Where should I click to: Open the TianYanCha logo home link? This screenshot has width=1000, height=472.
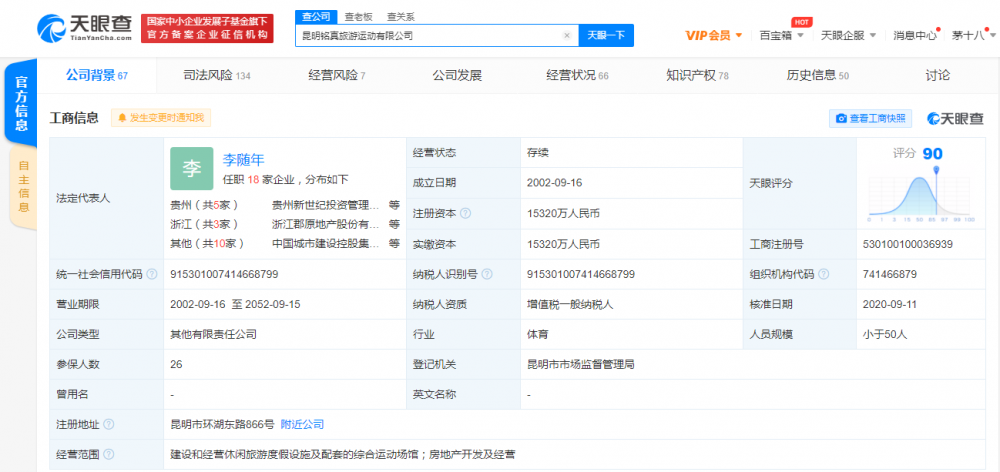[x=84, y=27]
